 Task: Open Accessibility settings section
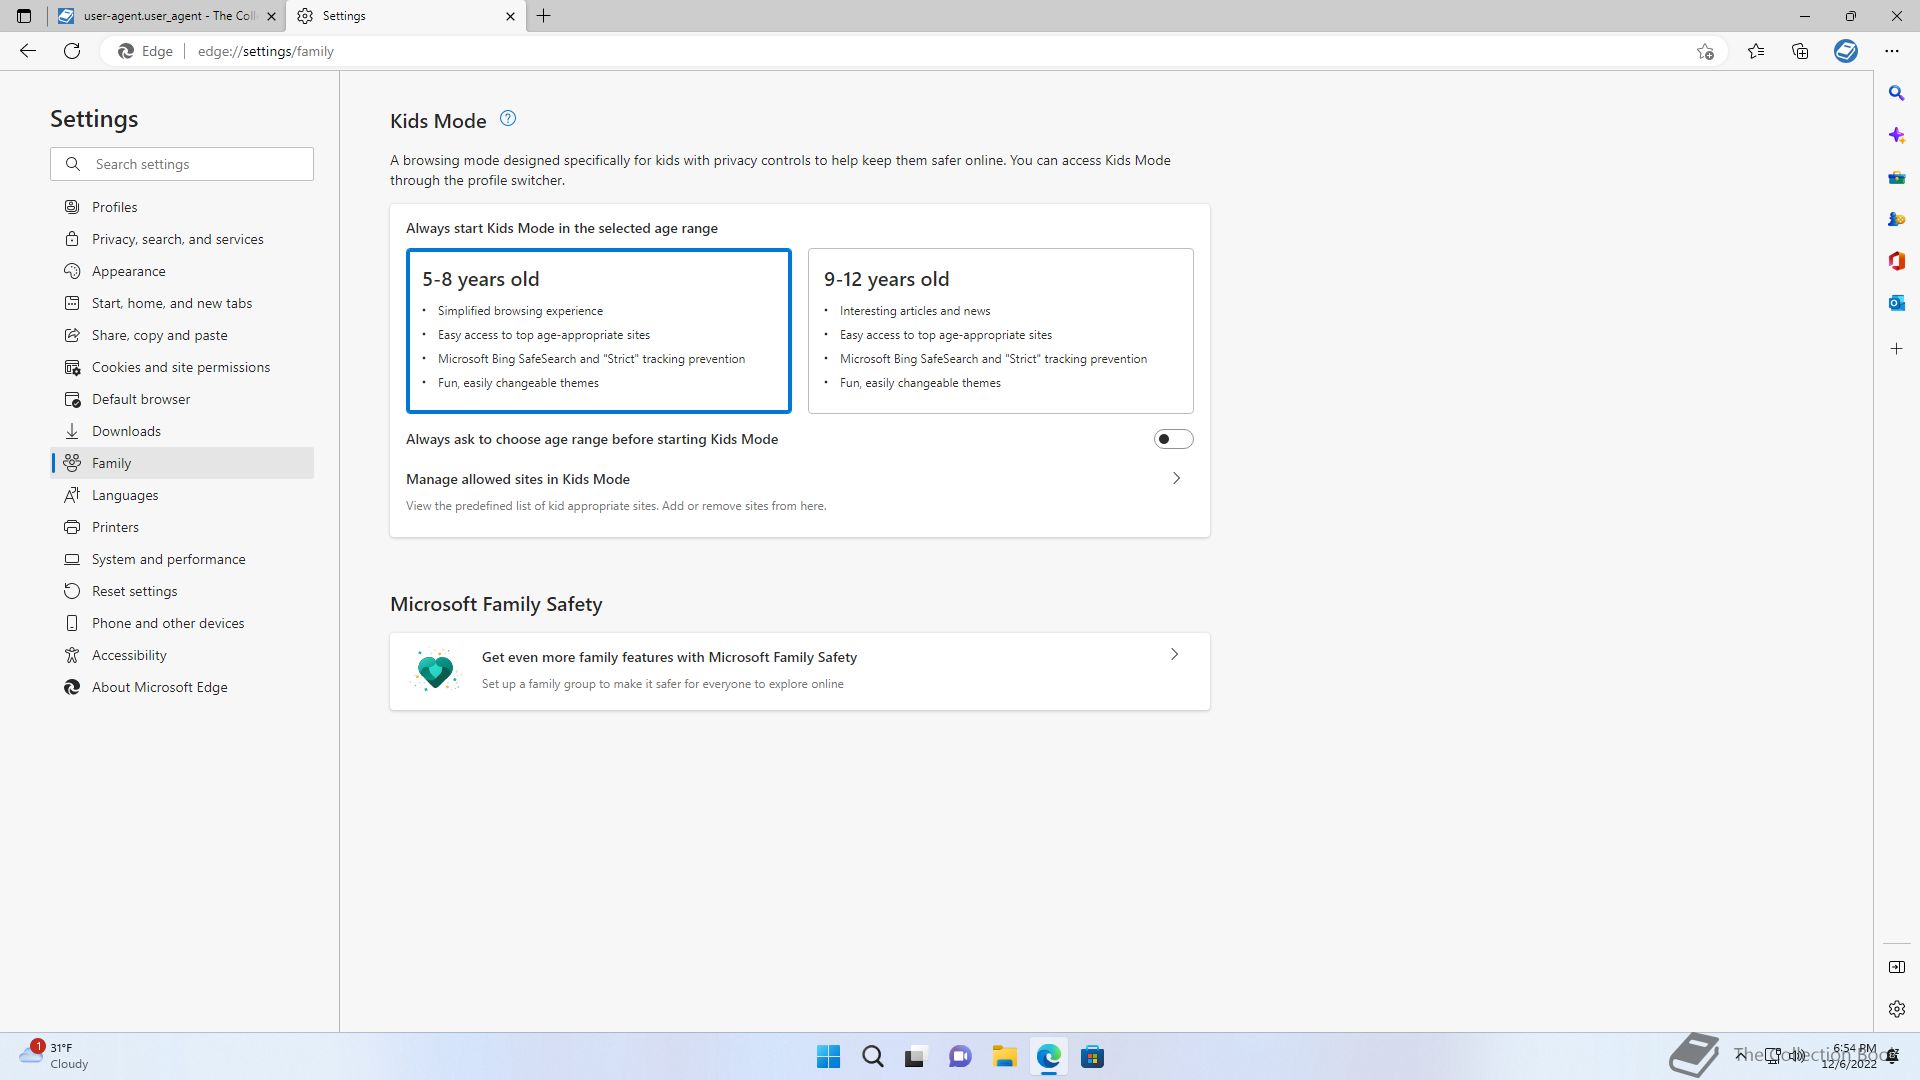[182, 655]
